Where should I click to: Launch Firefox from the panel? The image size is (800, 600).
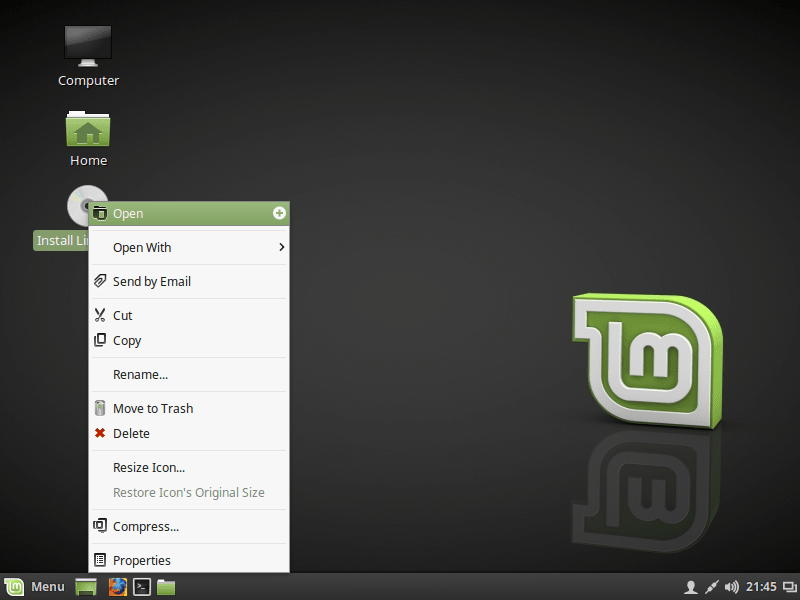(118, 587)
